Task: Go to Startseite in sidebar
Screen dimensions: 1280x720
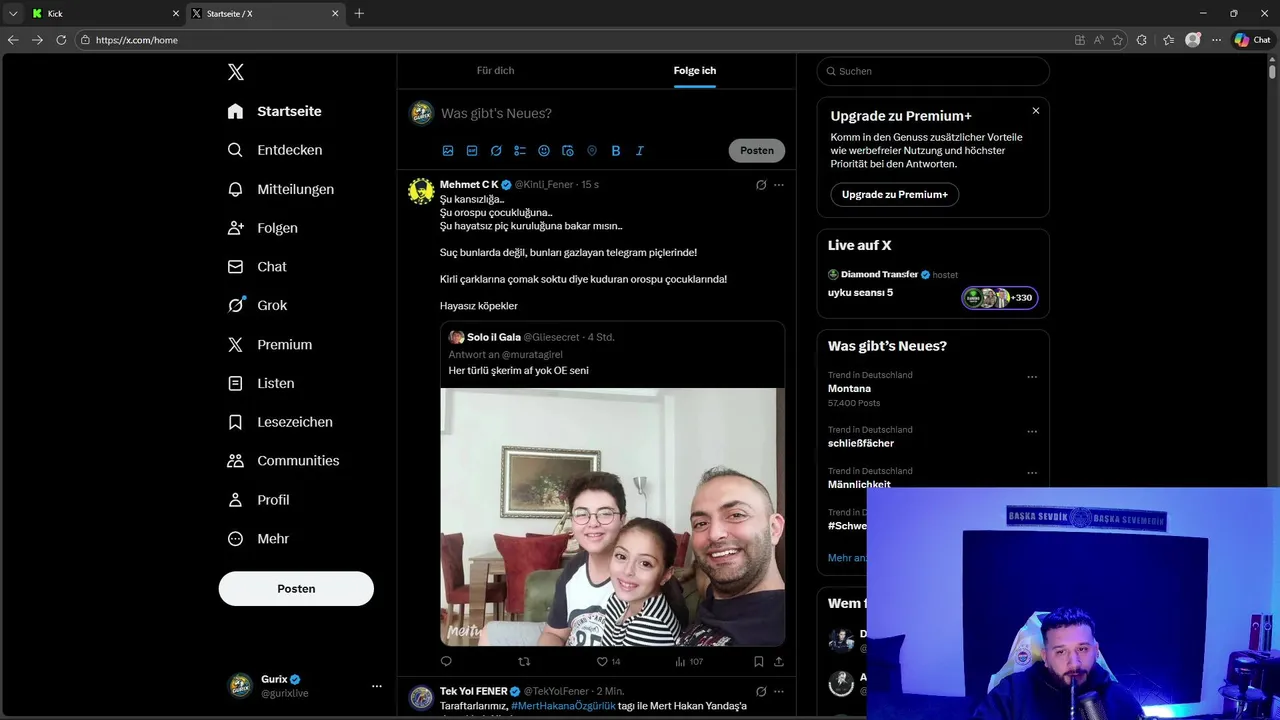Action: (274, 111)
